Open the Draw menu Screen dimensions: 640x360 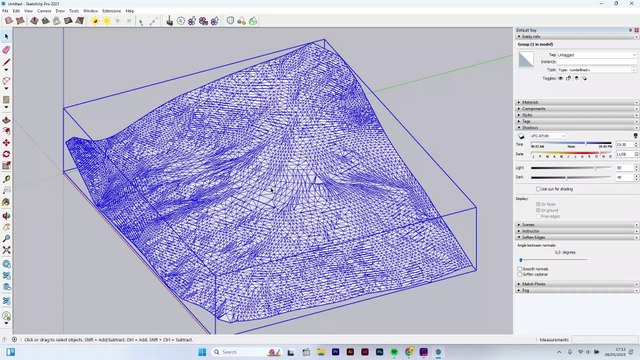[60, 11]
